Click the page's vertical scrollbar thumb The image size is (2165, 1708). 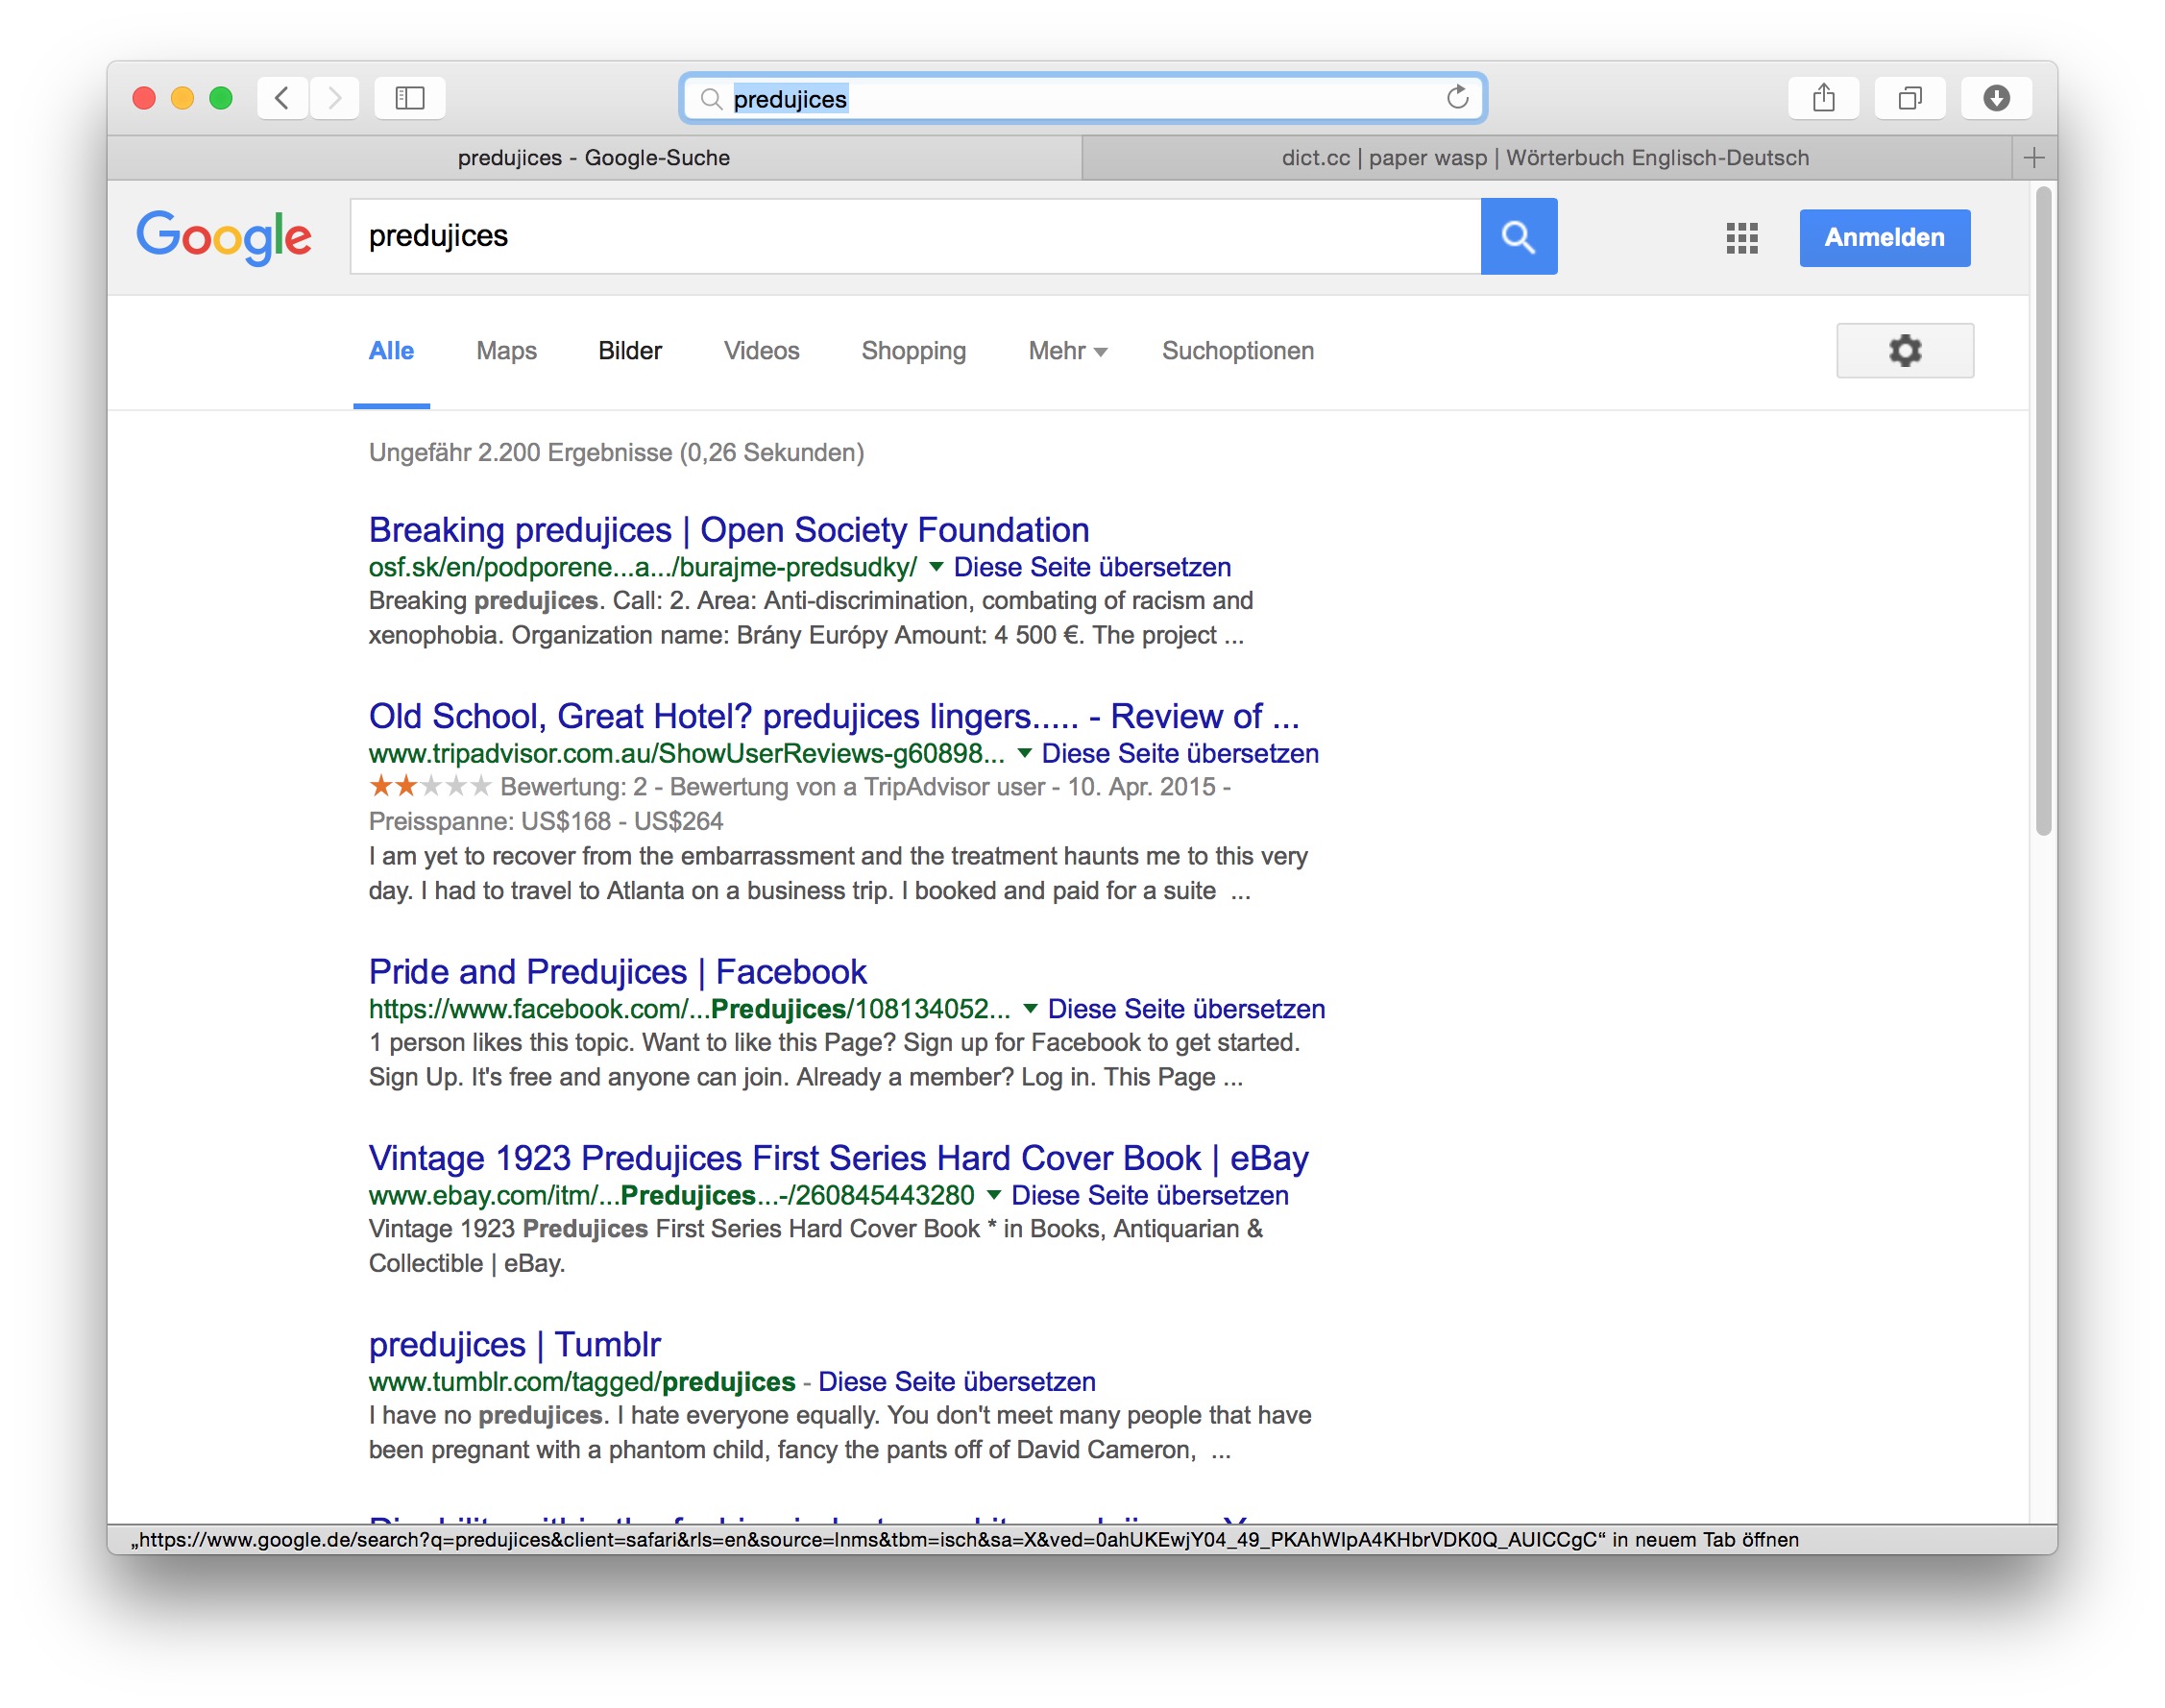click(2043, 510)
